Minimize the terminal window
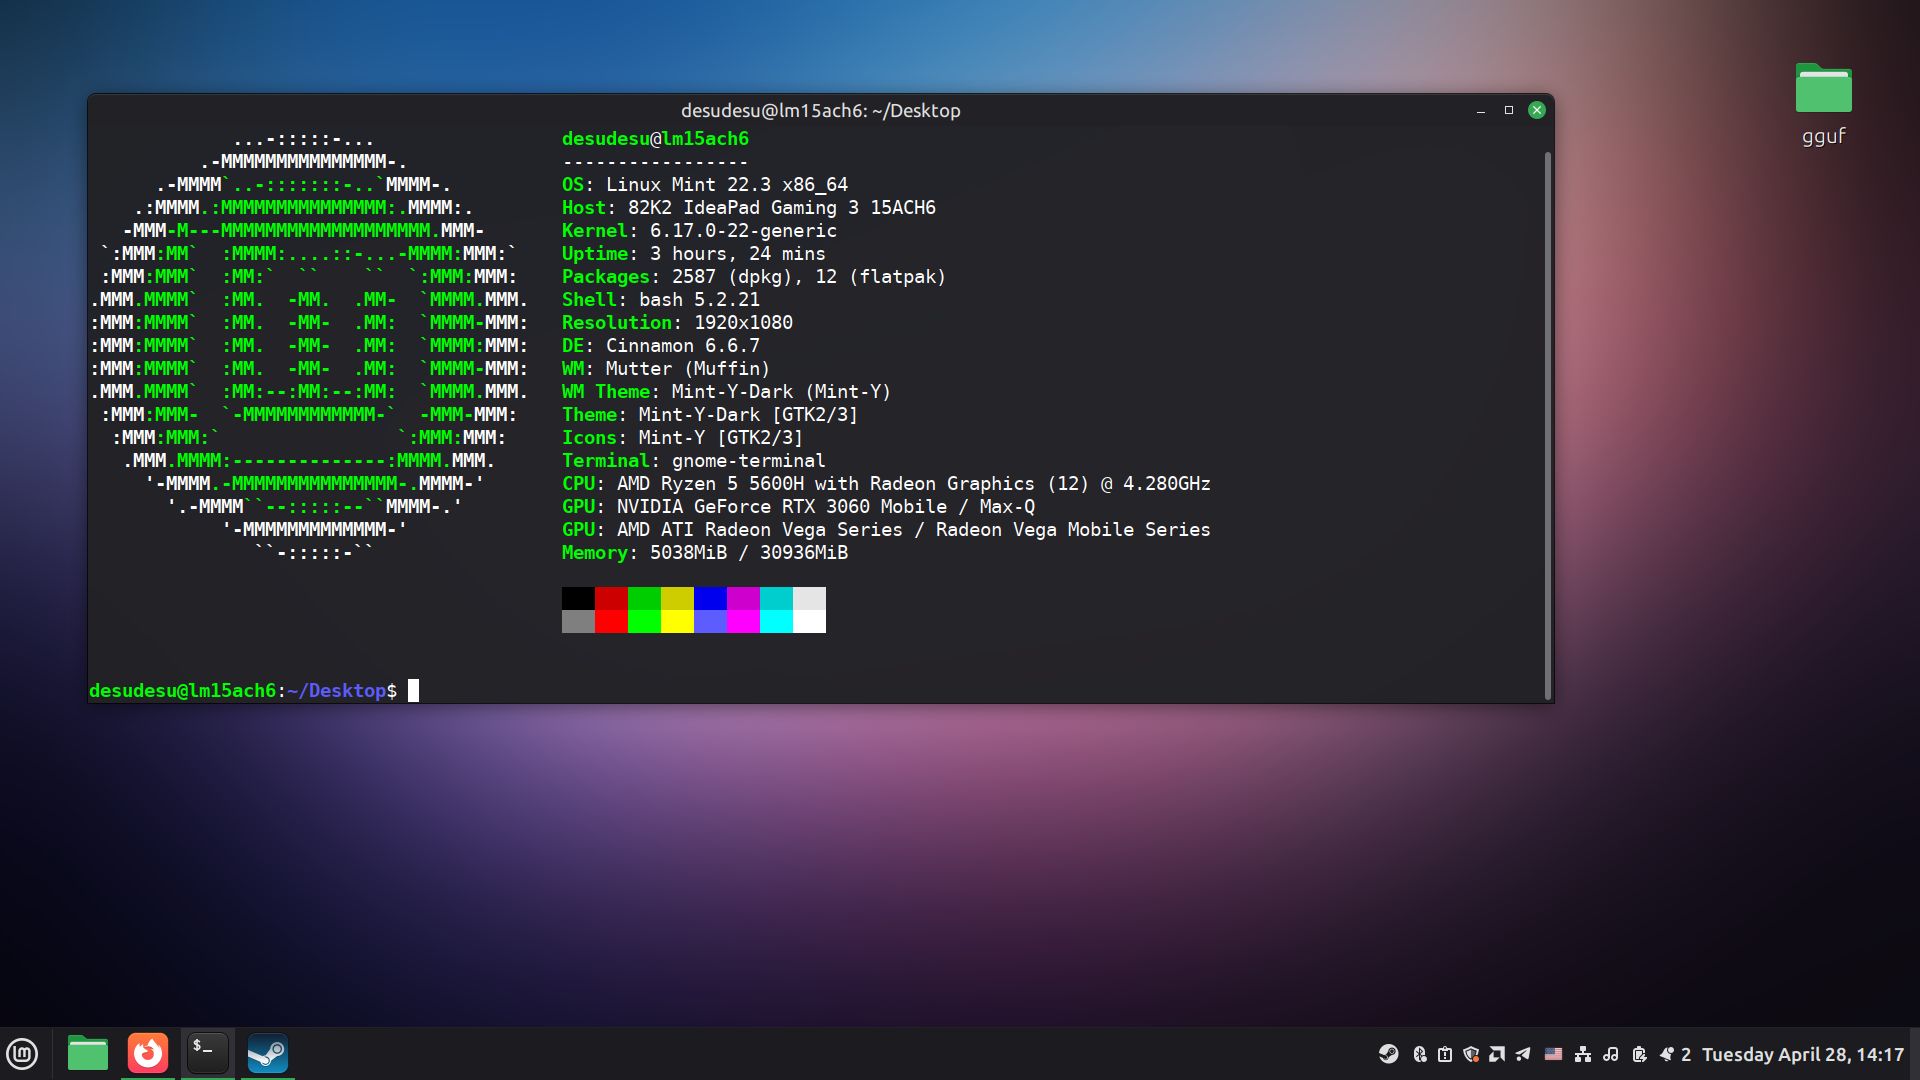The image size is (1920, 1080). (1481, 110)
